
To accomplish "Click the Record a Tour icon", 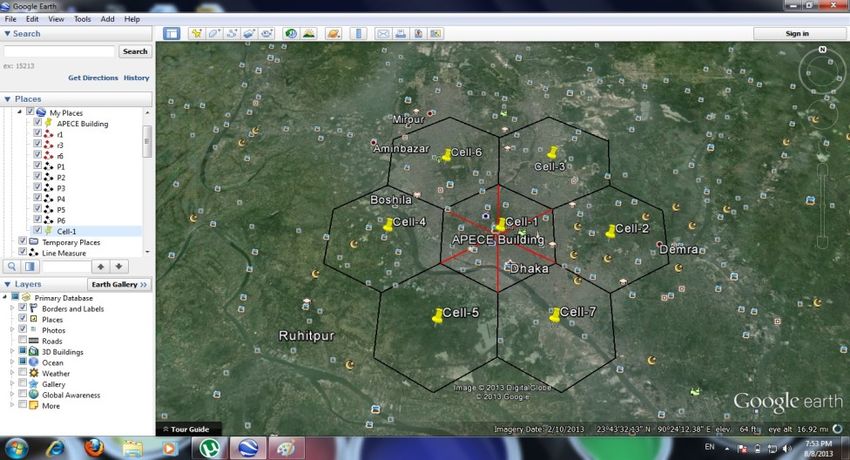I will [266, 34].
